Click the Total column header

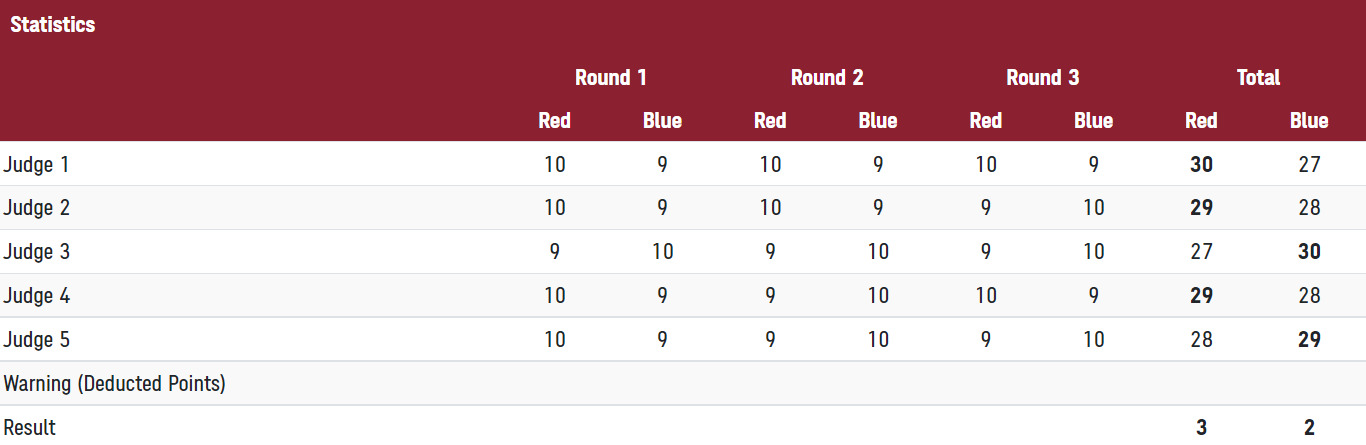point(1258,77)
